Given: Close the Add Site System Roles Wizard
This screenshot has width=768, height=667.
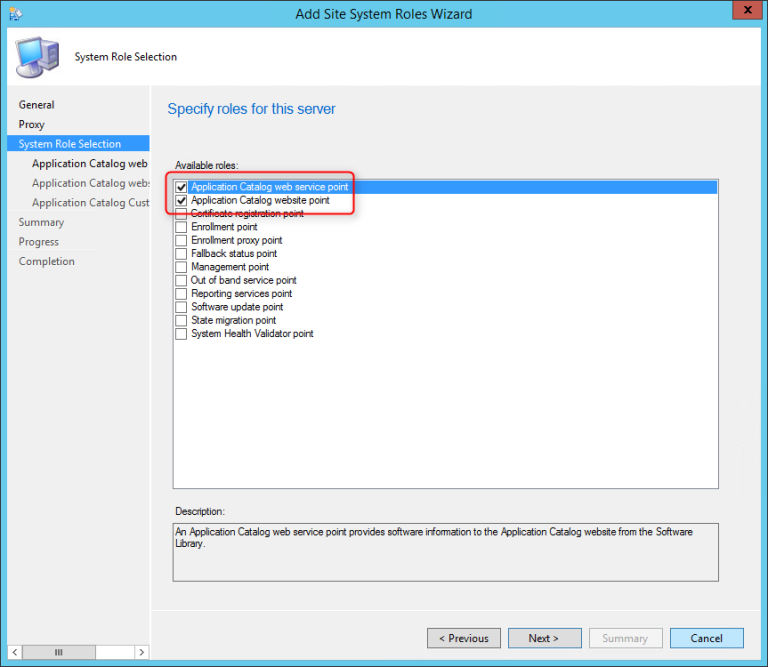Looking at the screenshot, I should pyautogui.click(x=743, y=13).
